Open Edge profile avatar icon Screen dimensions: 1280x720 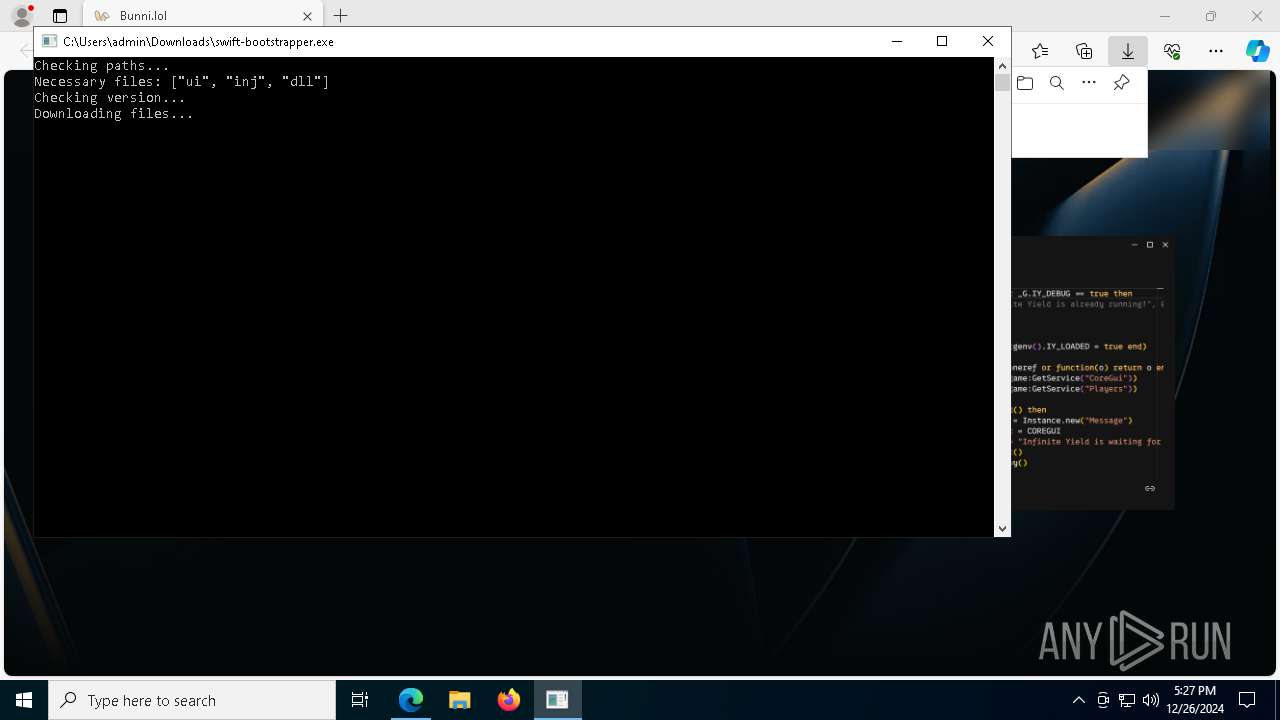pos(22,16)
